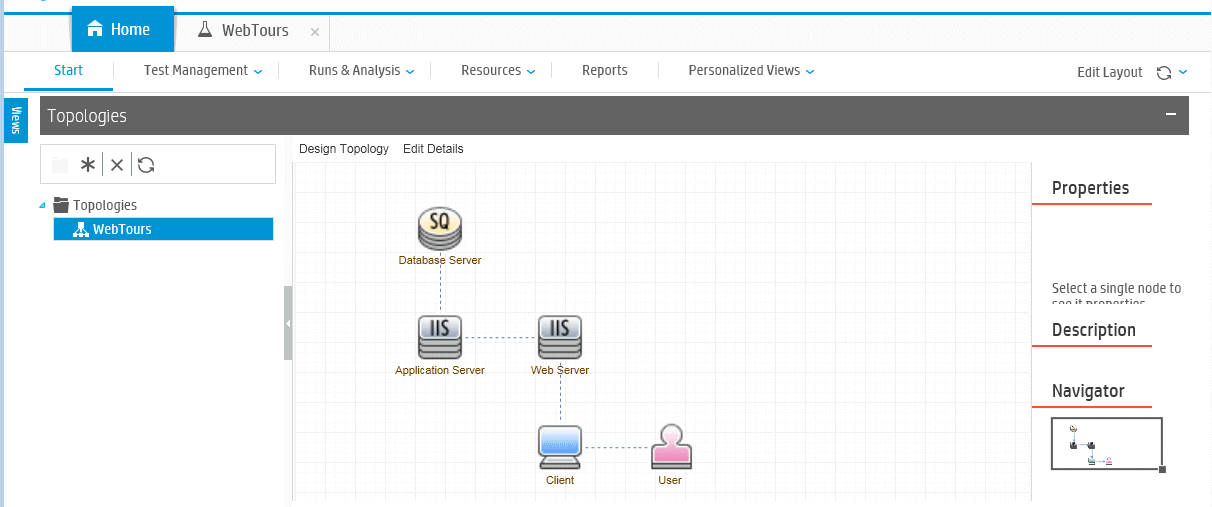Click the Client label text

pos(560,480)
